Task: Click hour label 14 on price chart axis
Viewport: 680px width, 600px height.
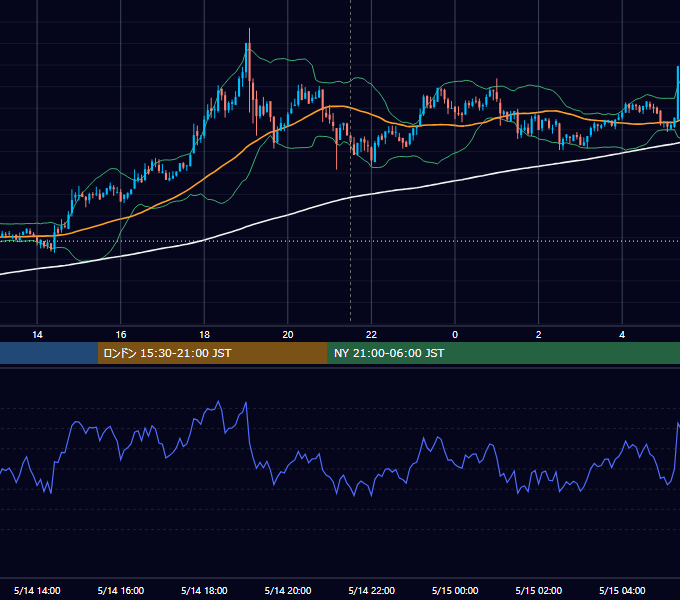Action: pos(37,335)
